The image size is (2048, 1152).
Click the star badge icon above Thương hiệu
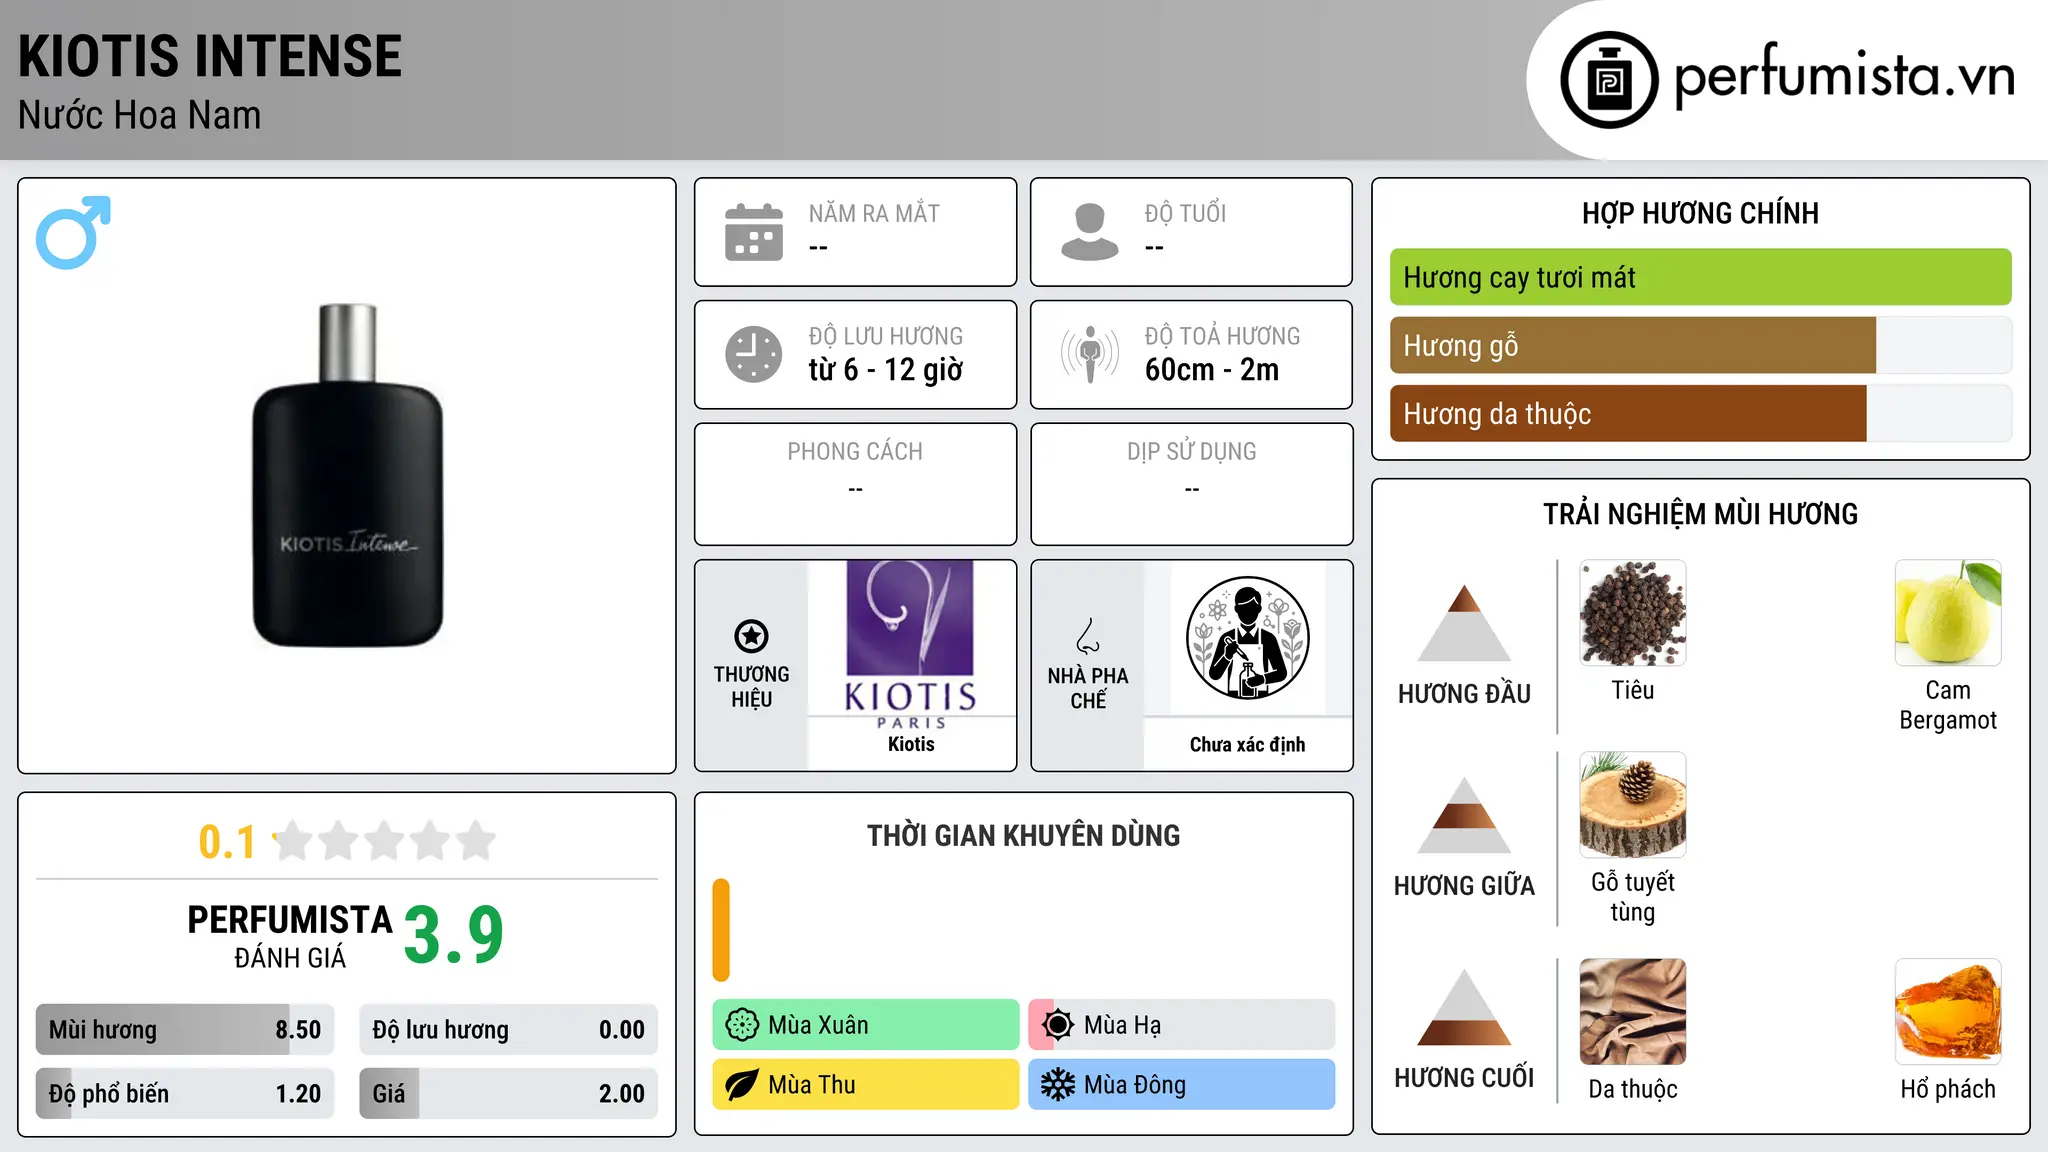(x=751, y=636)
